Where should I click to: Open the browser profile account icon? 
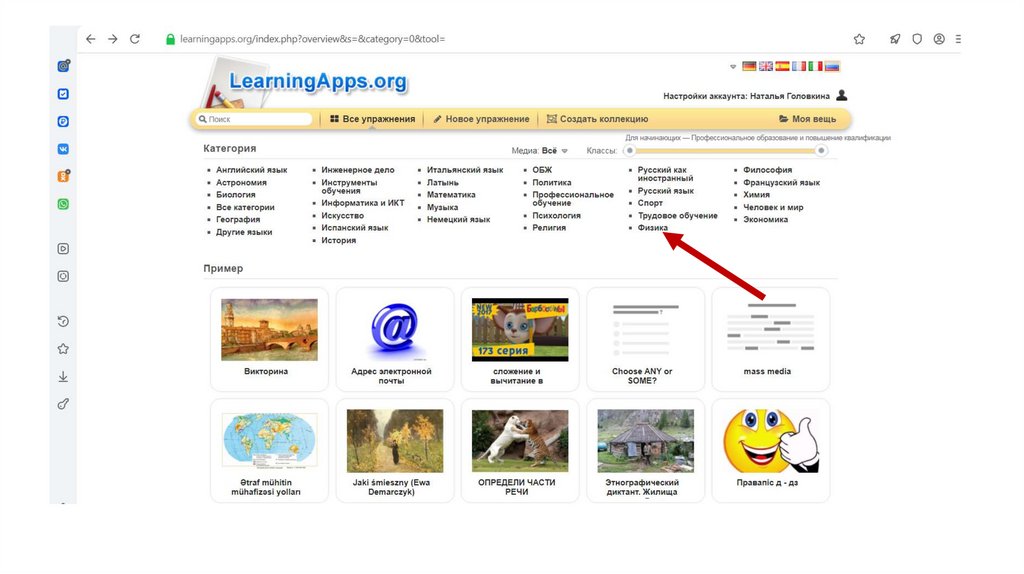click(939, 39)
